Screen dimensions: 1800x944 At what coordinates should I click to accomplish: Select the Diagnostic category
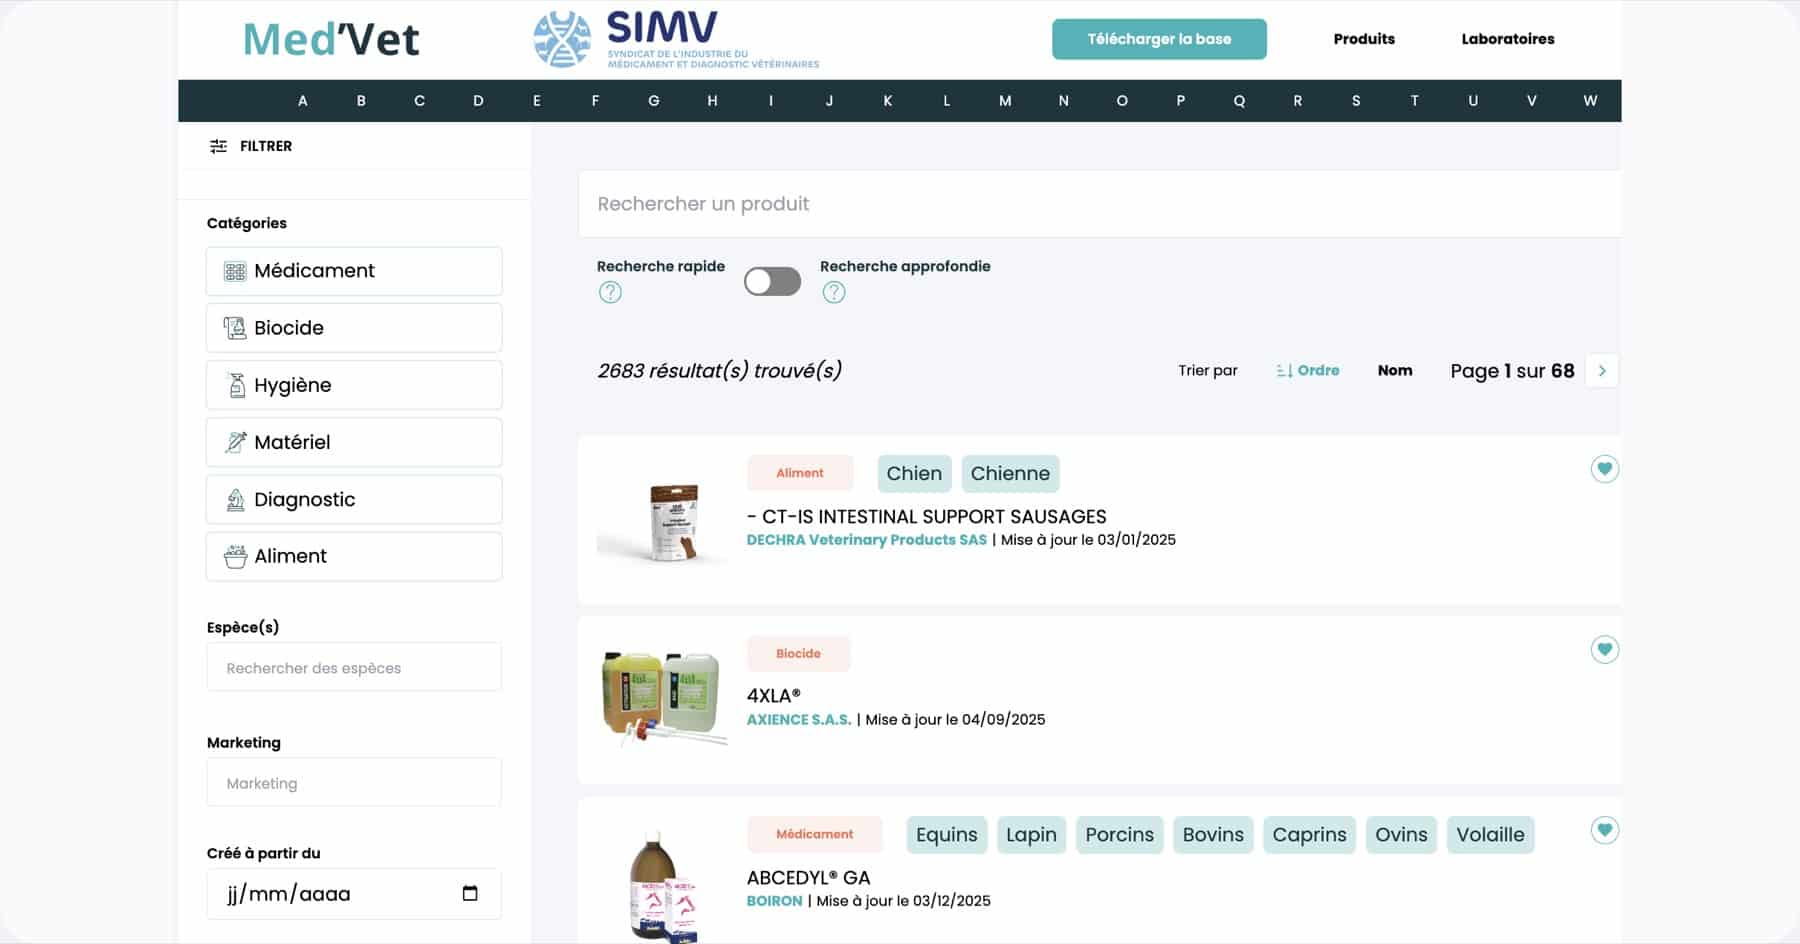coord(354,499)
